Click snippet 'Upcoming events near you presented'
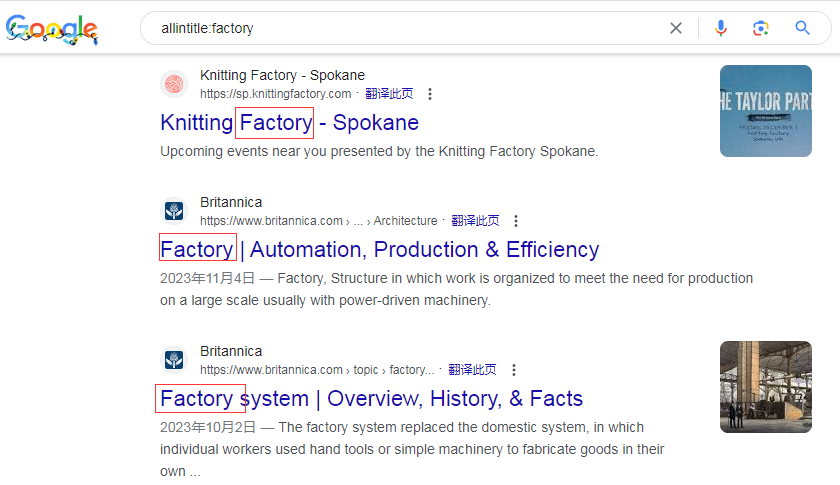 (x=379, y=152)
